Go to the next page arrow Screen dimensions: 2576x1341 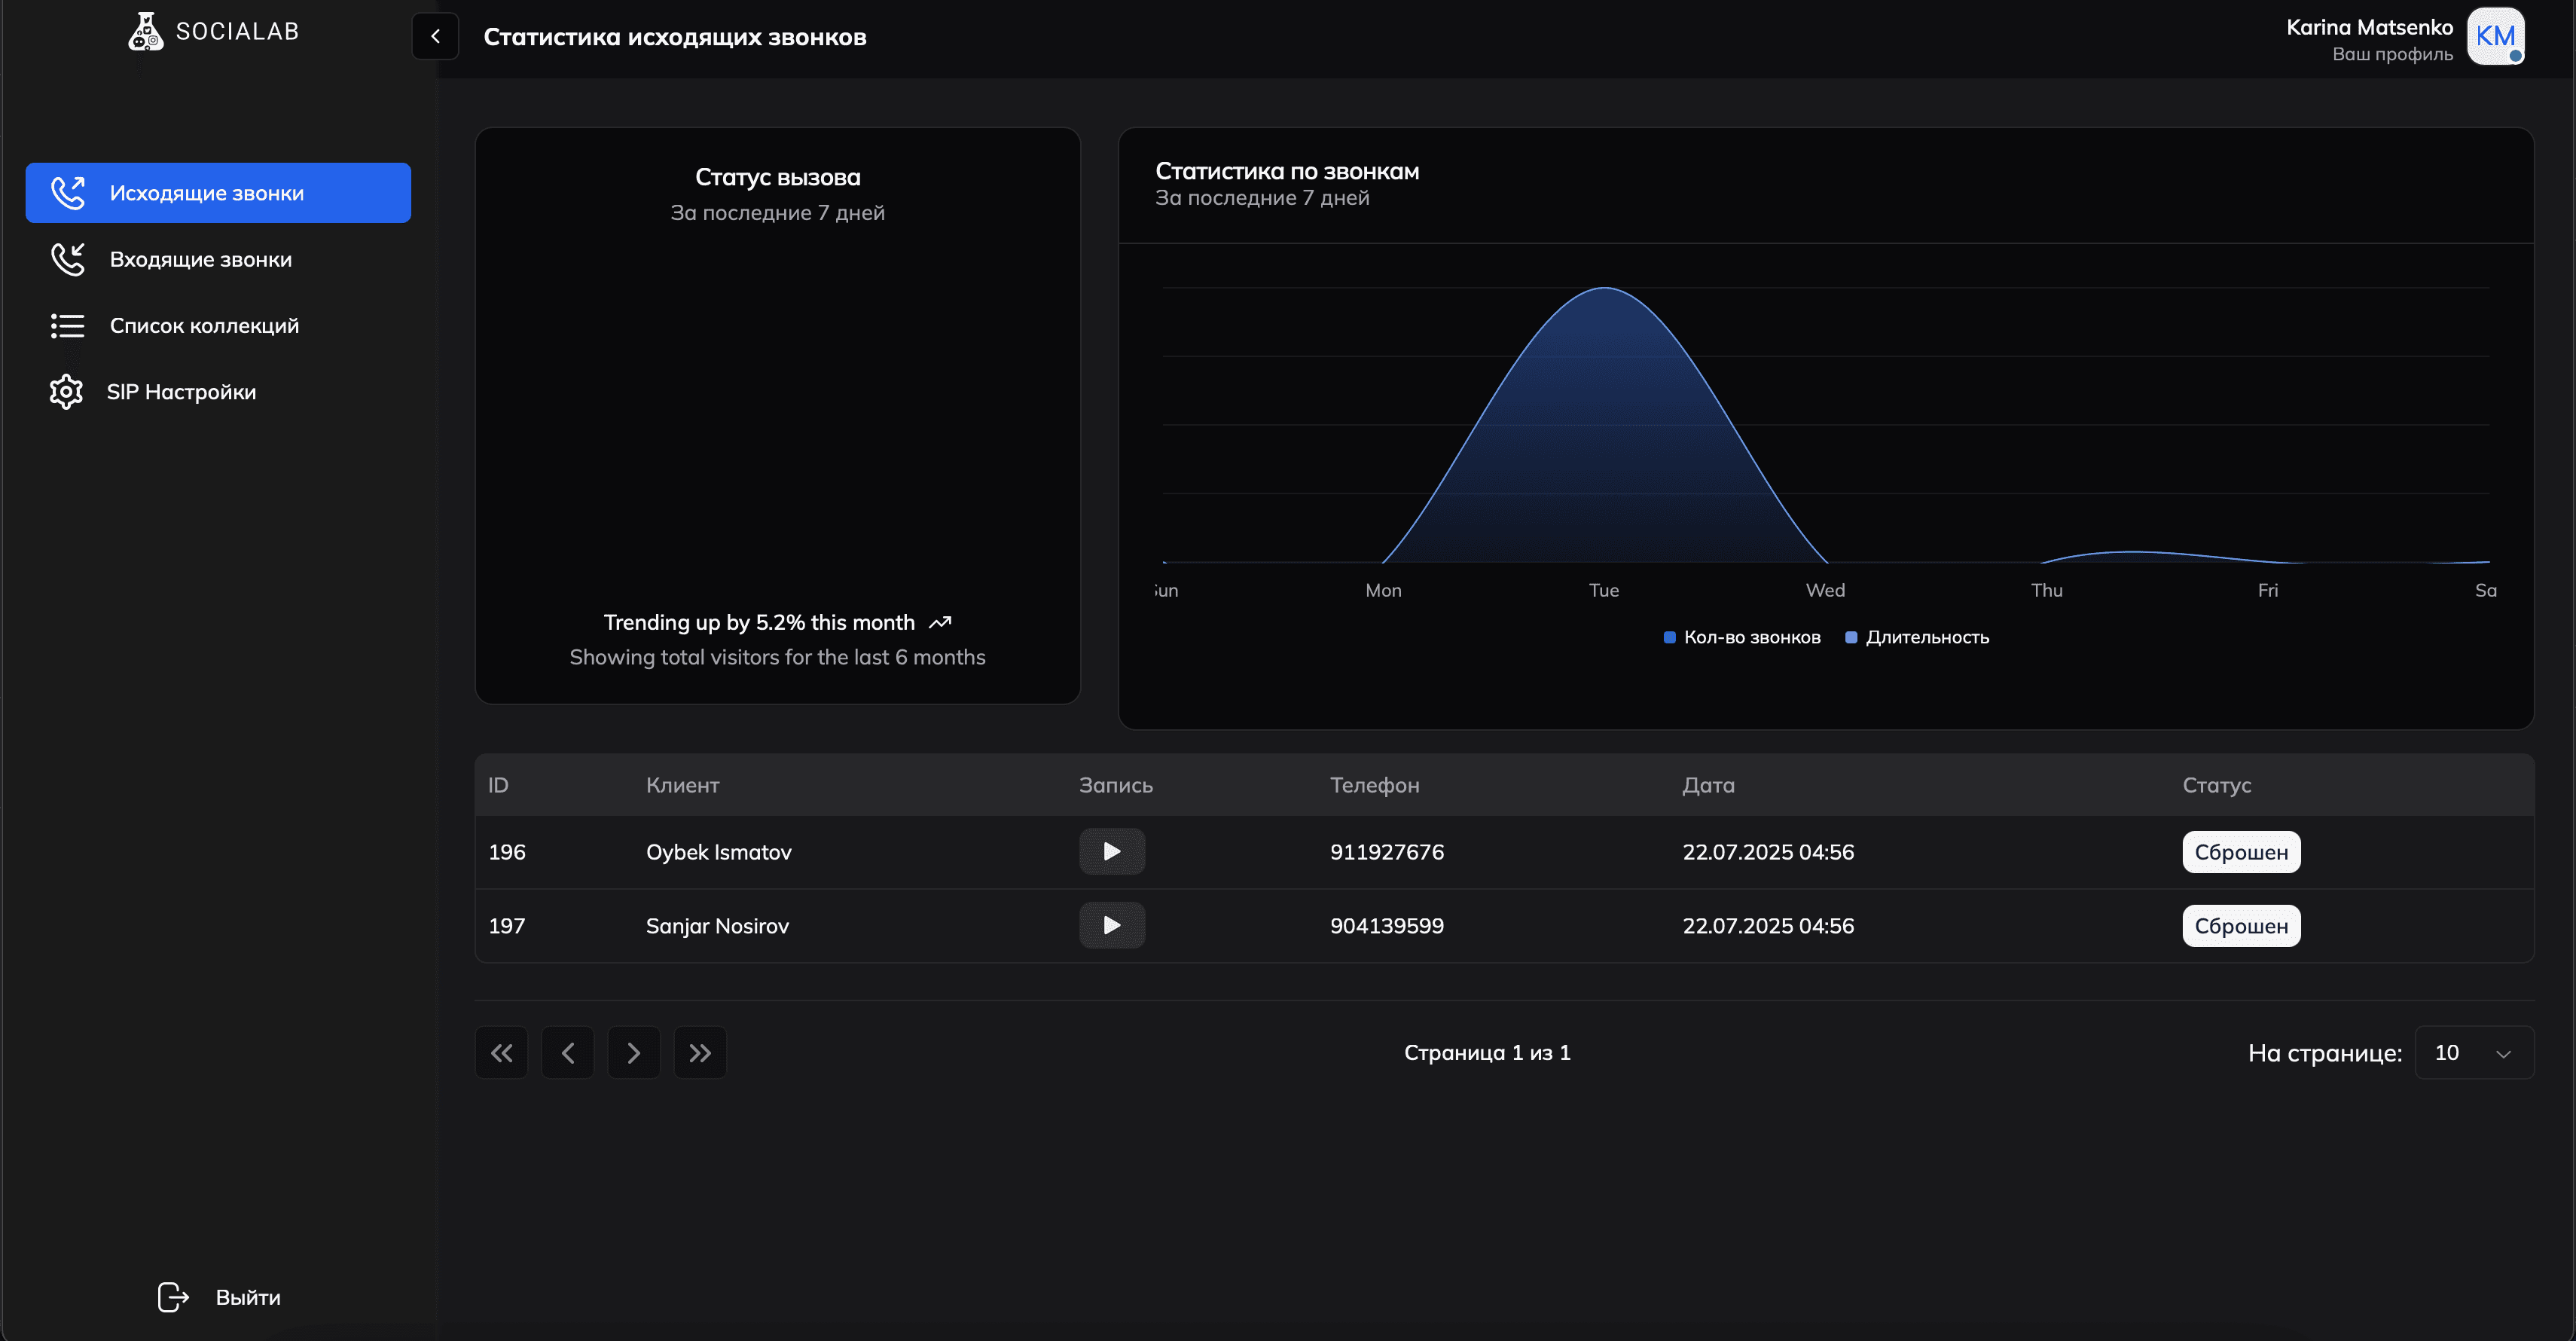click(x=633, y=1053)
